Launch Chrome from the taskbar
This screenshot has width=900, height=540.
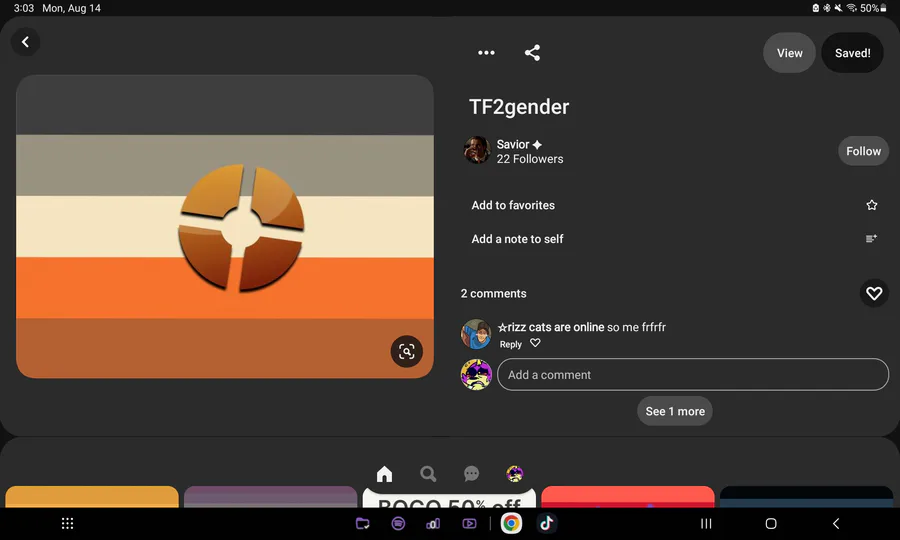(511, 523)
